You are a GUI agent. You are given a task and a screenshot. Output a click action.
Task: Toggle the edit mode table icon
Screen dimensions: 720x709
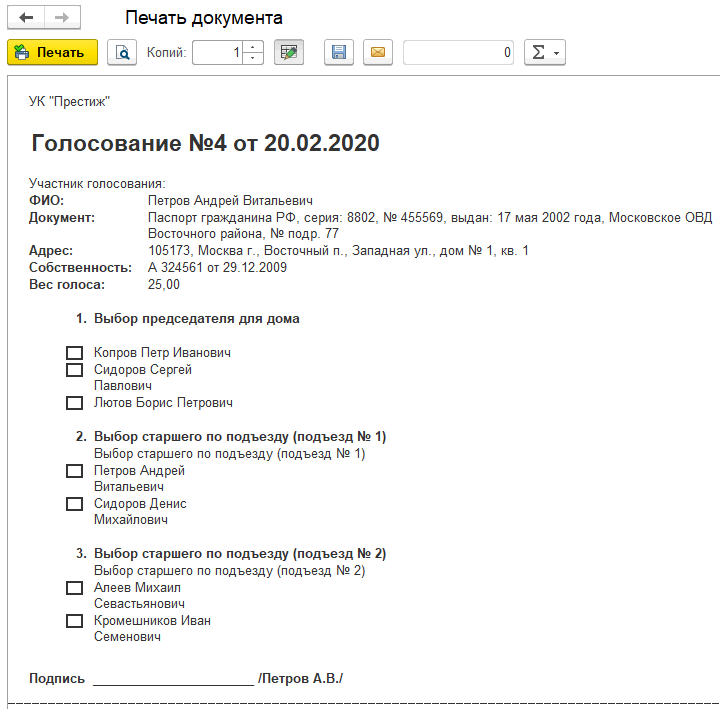(x=290, y=52)
